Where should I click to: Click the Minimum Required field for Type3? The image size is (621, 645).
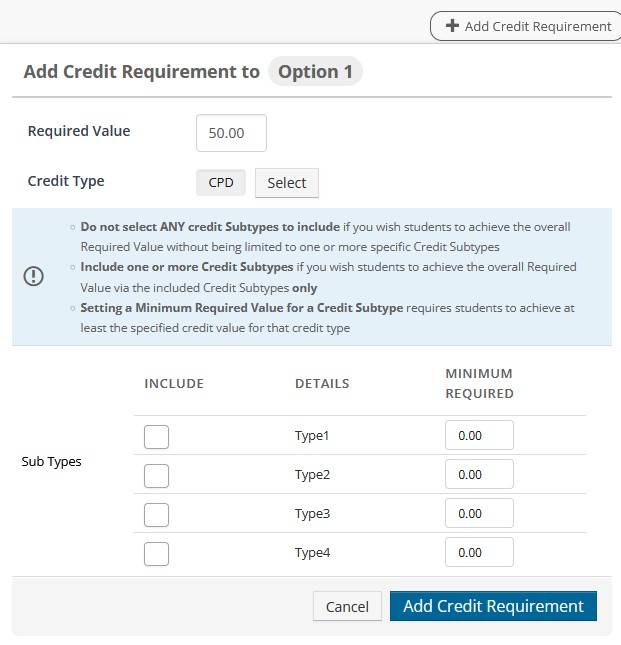(x=479, y=513)
